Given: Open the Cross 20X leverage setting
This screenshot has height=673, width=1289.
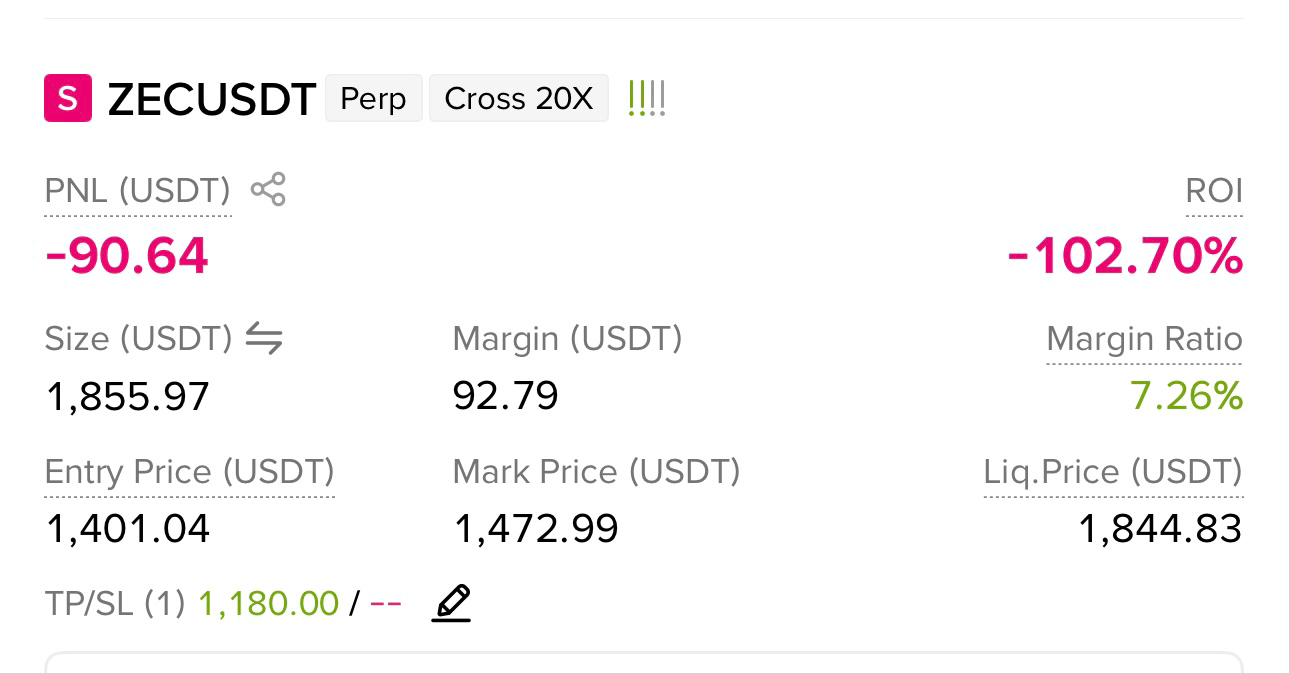Looking at the screenshot, I should 519,98.
